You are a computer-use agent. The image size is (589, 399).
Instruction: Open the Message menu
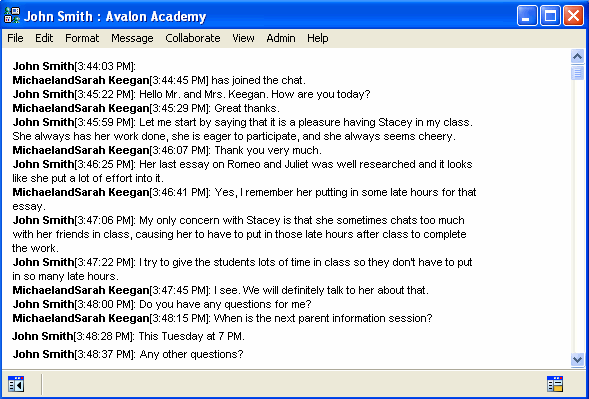[x=132, y=38]
